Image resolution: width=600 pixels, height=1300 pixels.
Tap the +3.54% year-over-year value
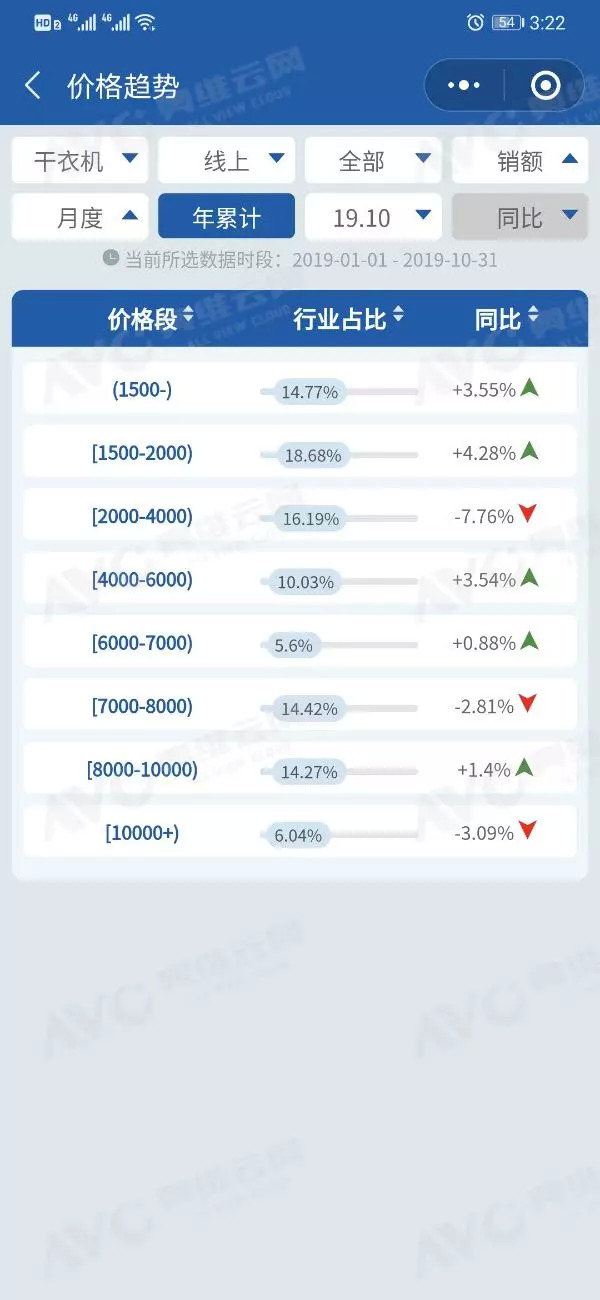(484, 580)
